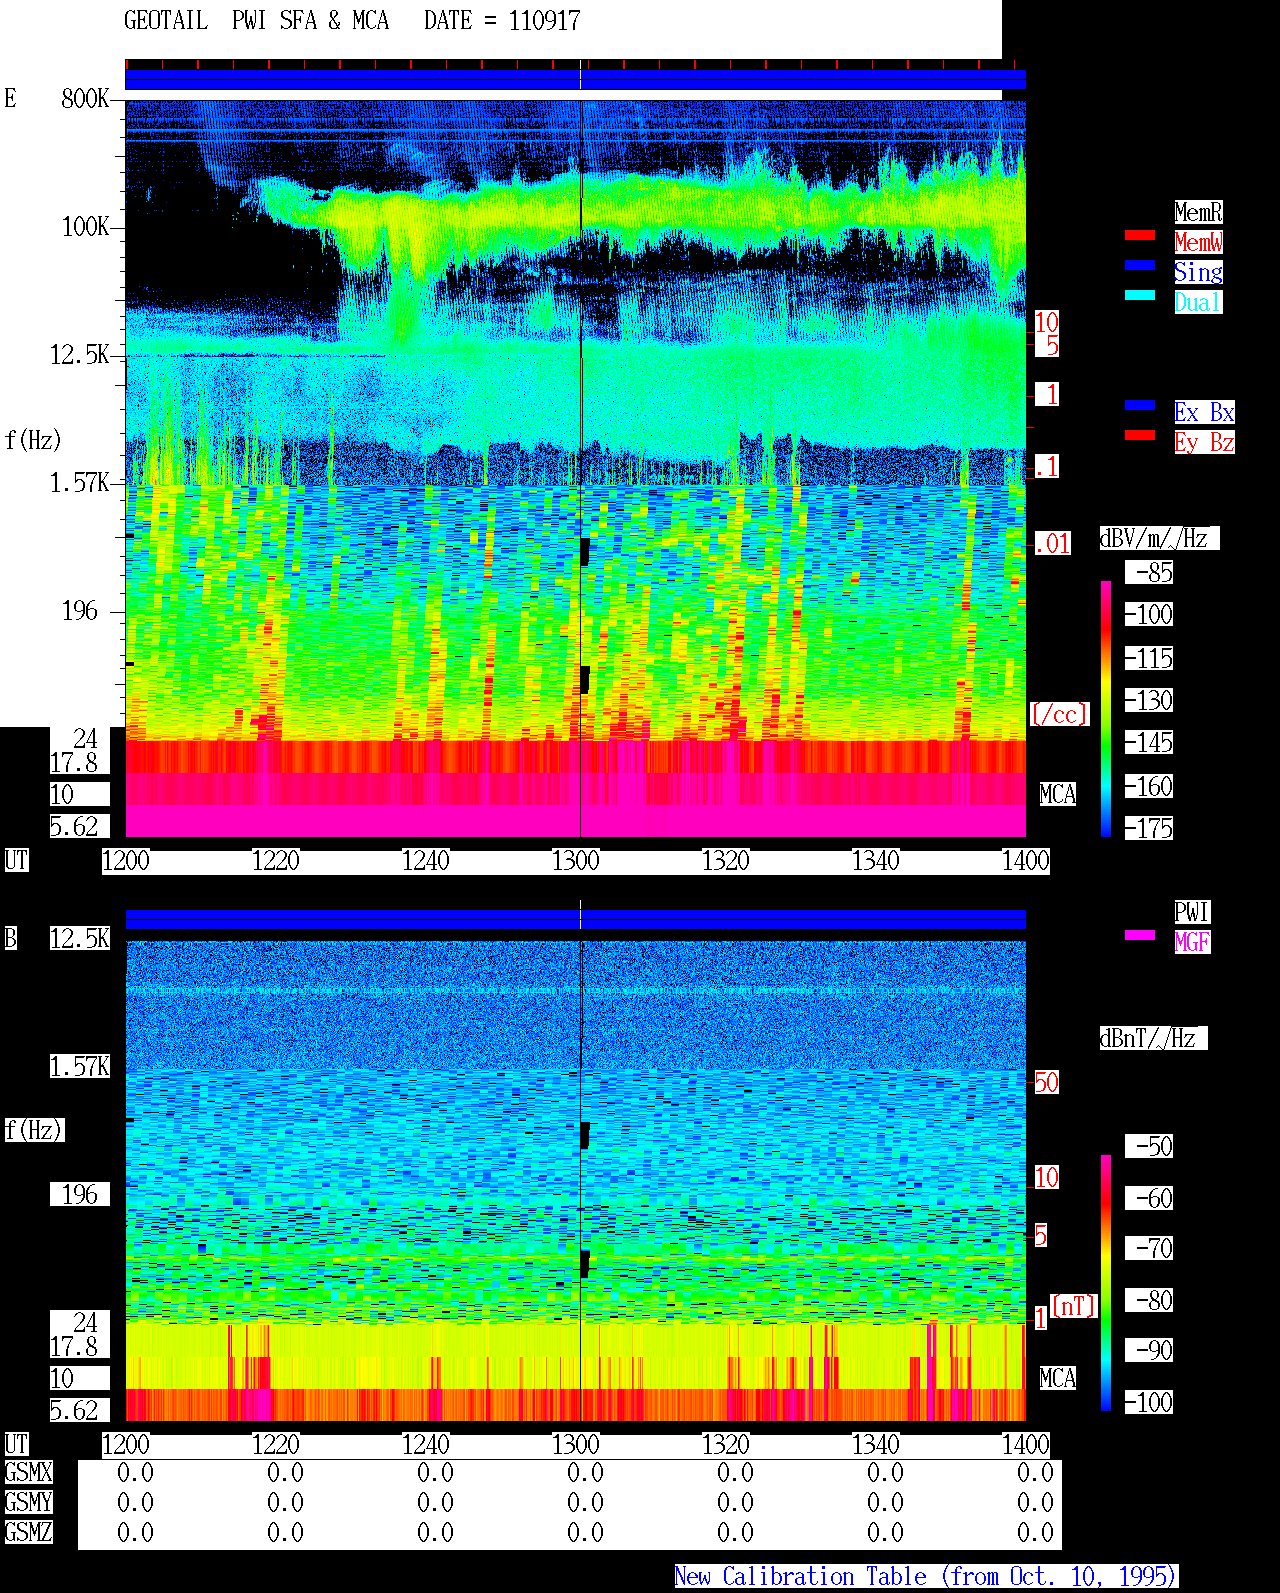1280x1593 pixels.
Task: Select the blue Ex Bx legend label
Action: 1204,412
